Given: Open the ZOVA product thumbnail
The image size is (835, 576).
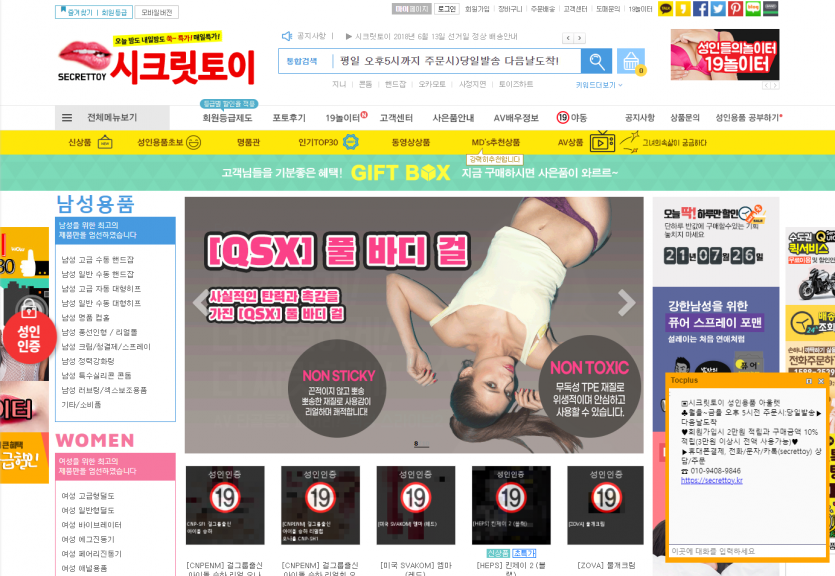Looking at the screenshot, I should [603, 505].
